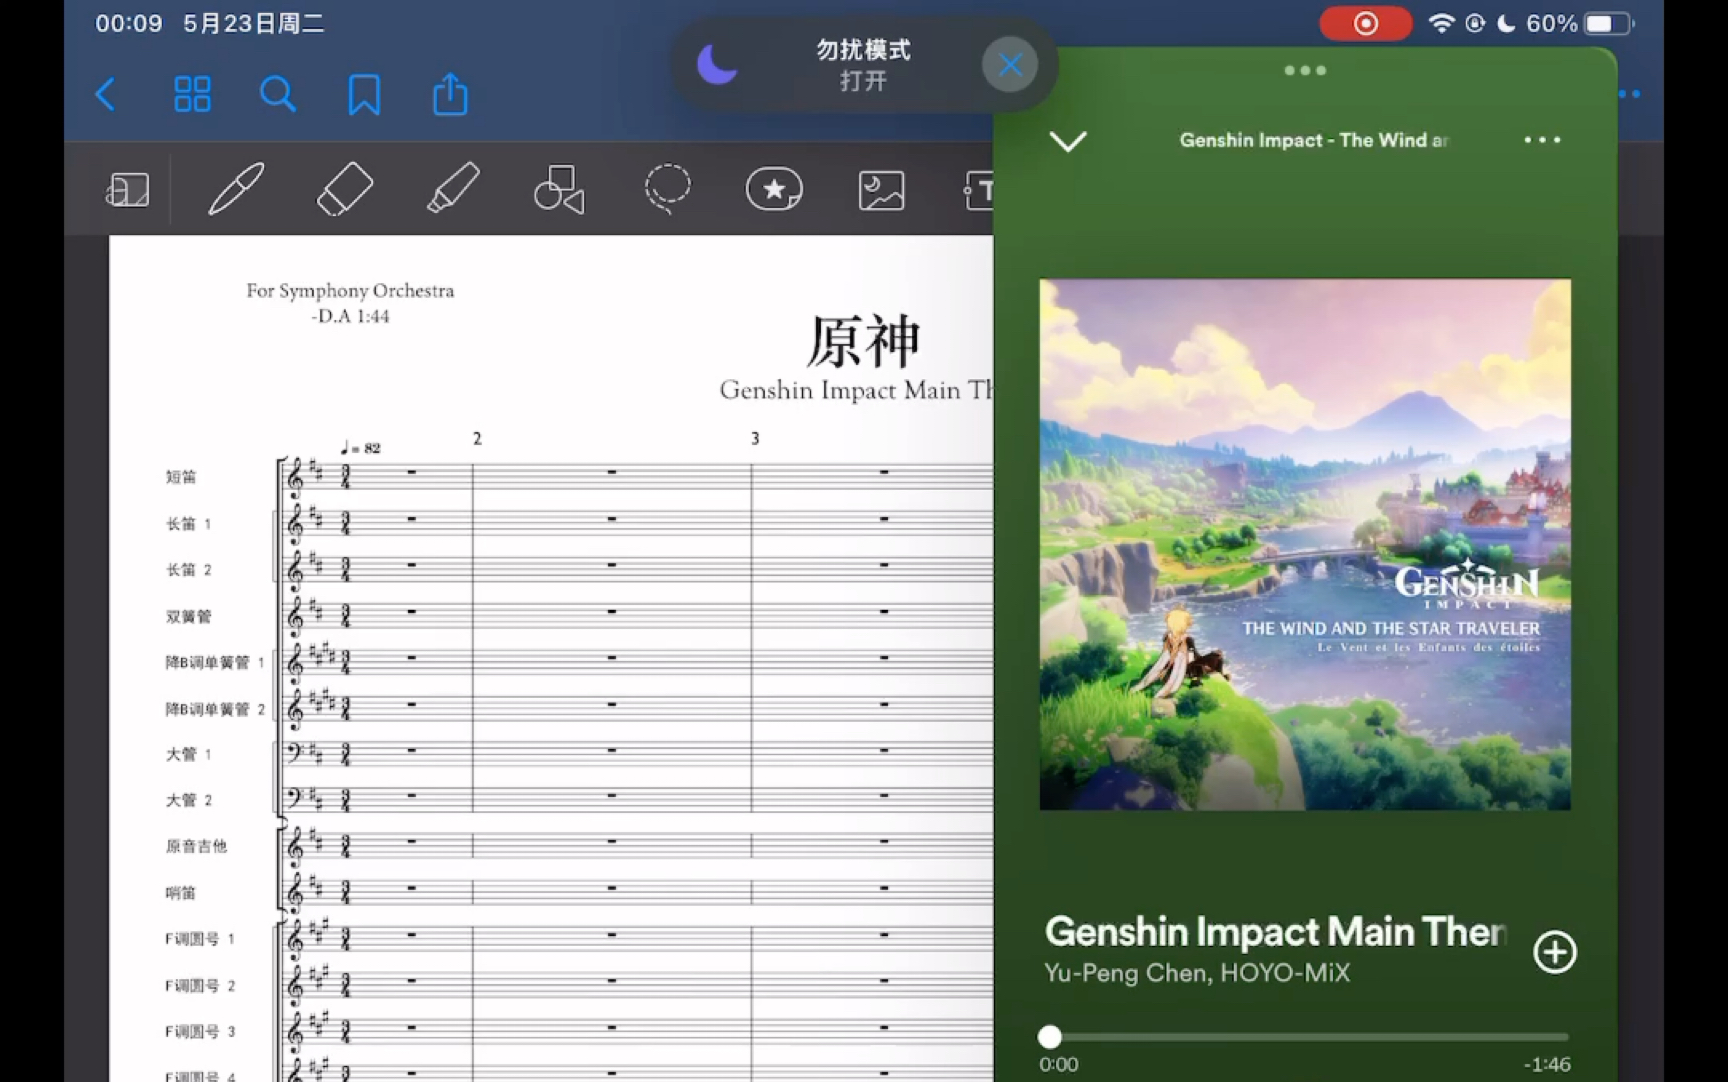The image size is (1728, 1082).
Task: Select the Eraser tool
Action: 344,188
